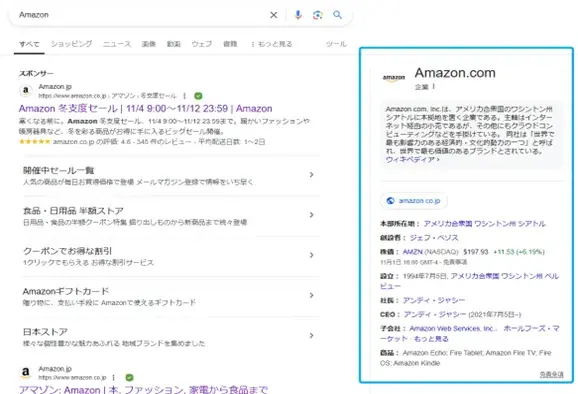The width and height of the screenshot is (578, 394).
Task: Open the アンディ・ジャシー link beside 社長
Action: 434,300
